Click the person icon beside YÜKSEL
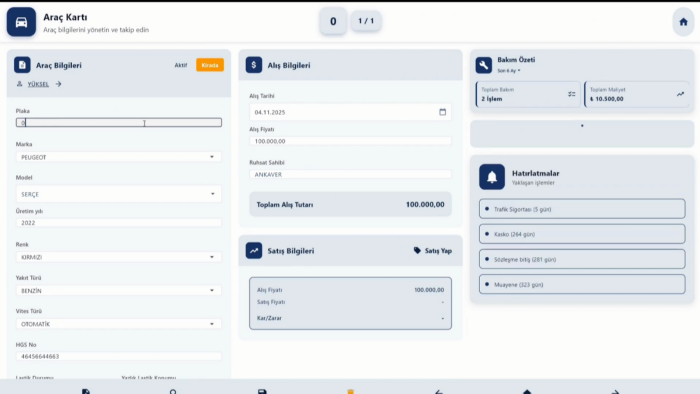This screenshot has width=700, height=394. click(19, 84)
